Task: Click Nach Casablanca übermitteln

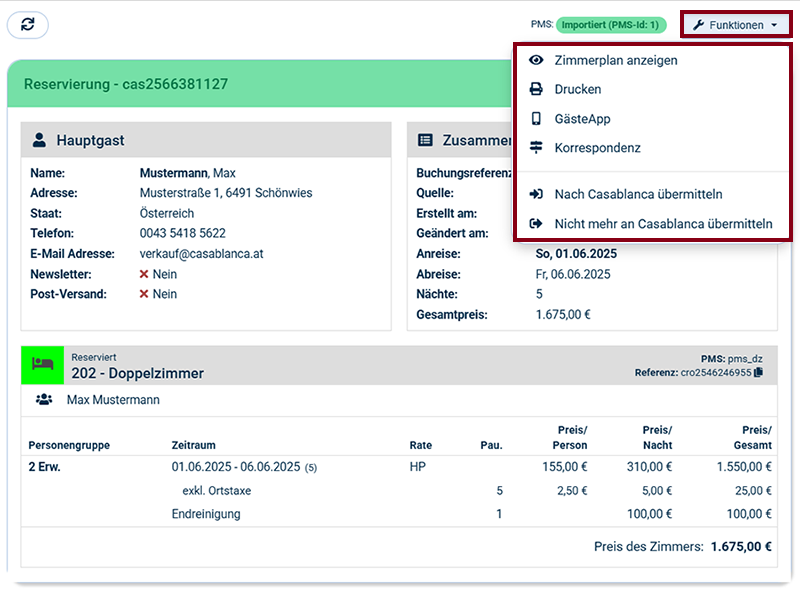Action: 638,194
